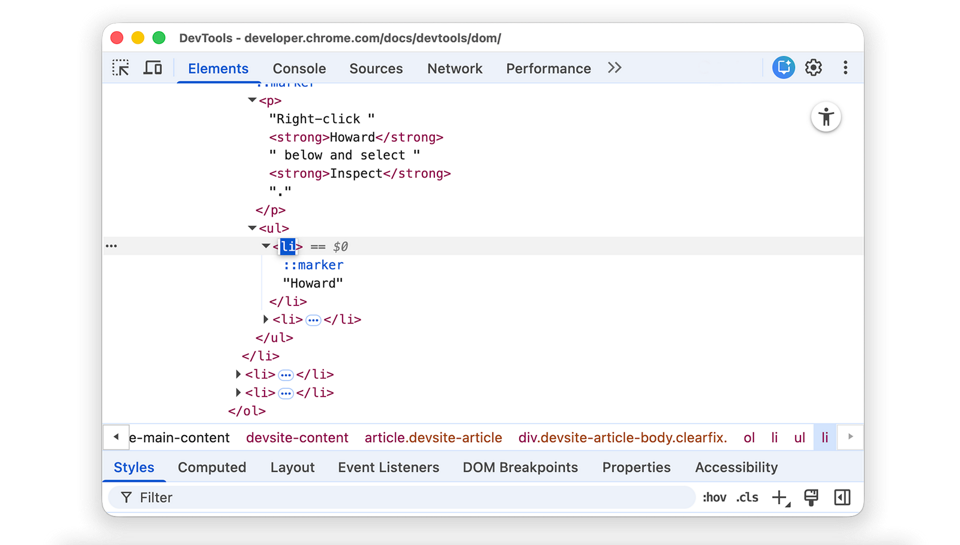Open the Computed pane tab
The height and width of the screenshot is (545, 960).
point(212,467)
